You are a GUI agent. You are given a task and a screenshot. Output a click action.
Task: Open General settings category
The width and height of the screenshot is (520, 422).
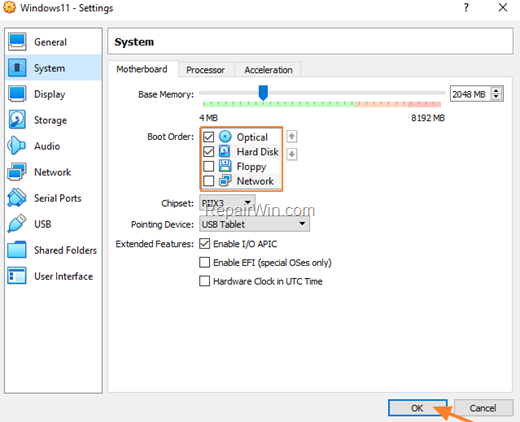(53, 42)
